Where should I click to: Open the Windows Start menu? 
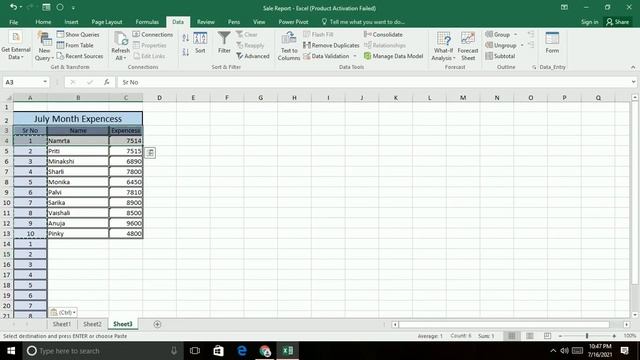click(11, 351)
